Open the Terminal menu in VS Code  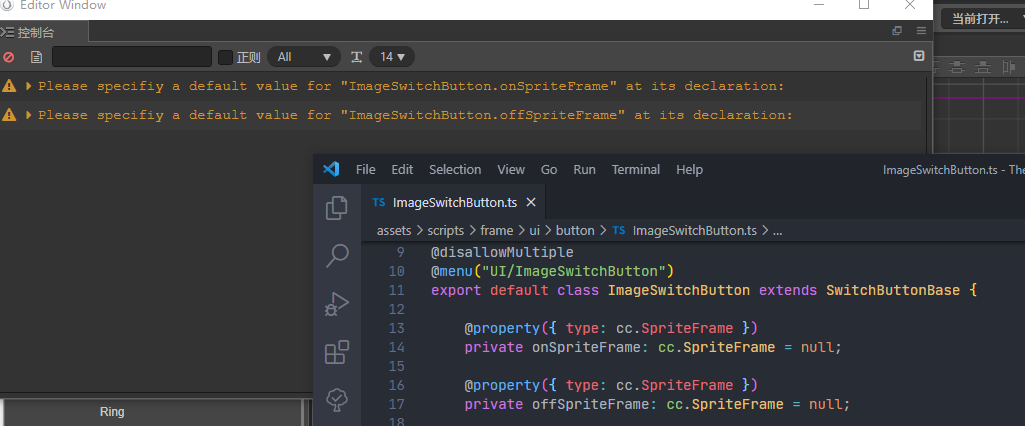coord(636,170)
